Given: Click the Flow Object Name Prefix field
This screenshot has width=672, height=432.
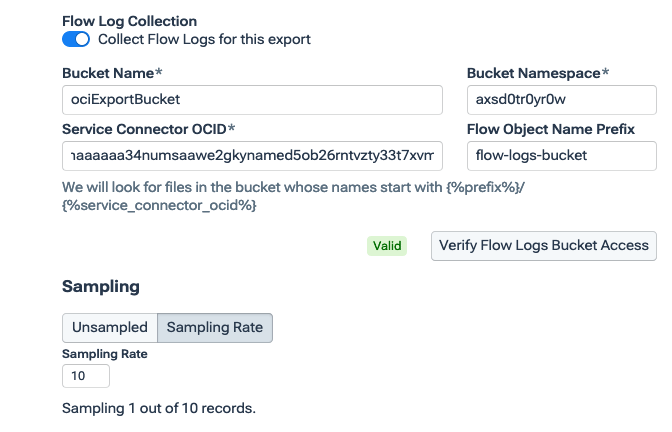Looking at the screenshot, I should (x=561, y=156).
